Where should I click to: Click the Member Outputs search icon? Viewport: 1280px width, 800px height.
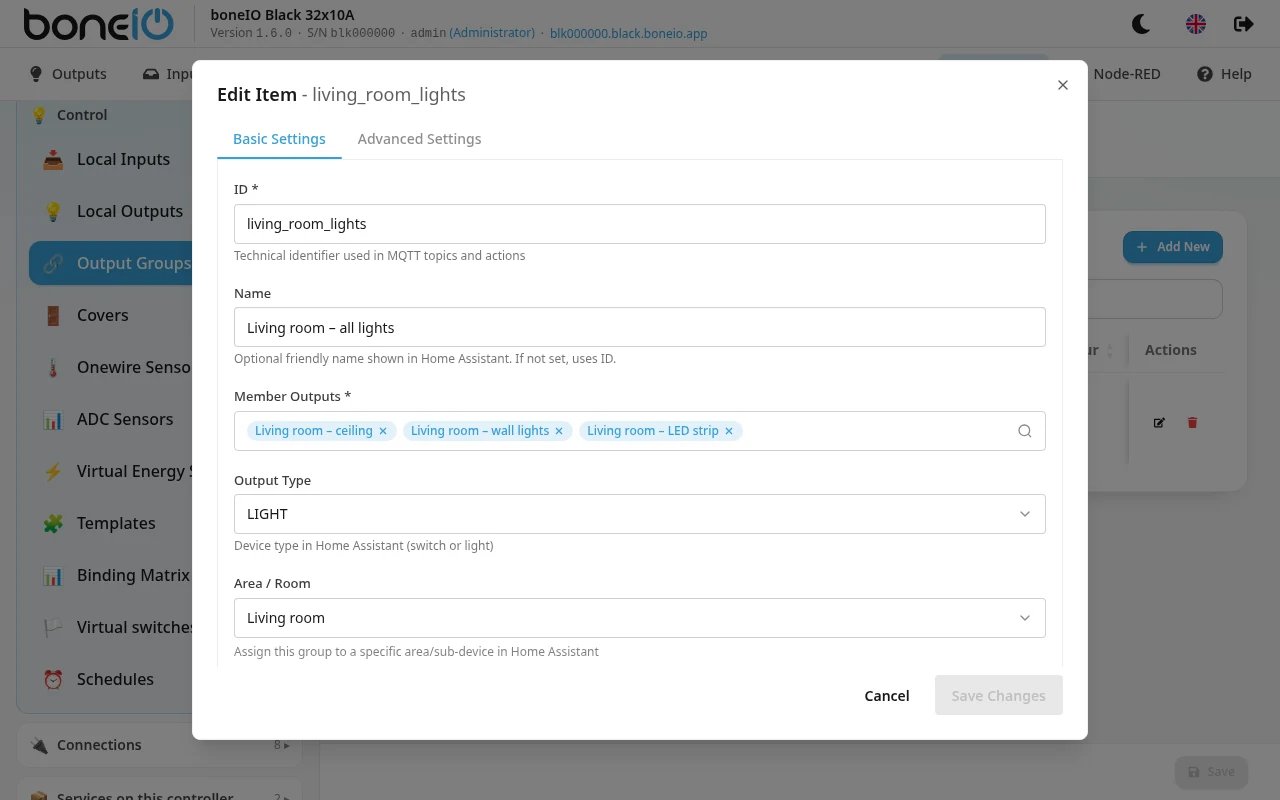tap(1024, 431)
